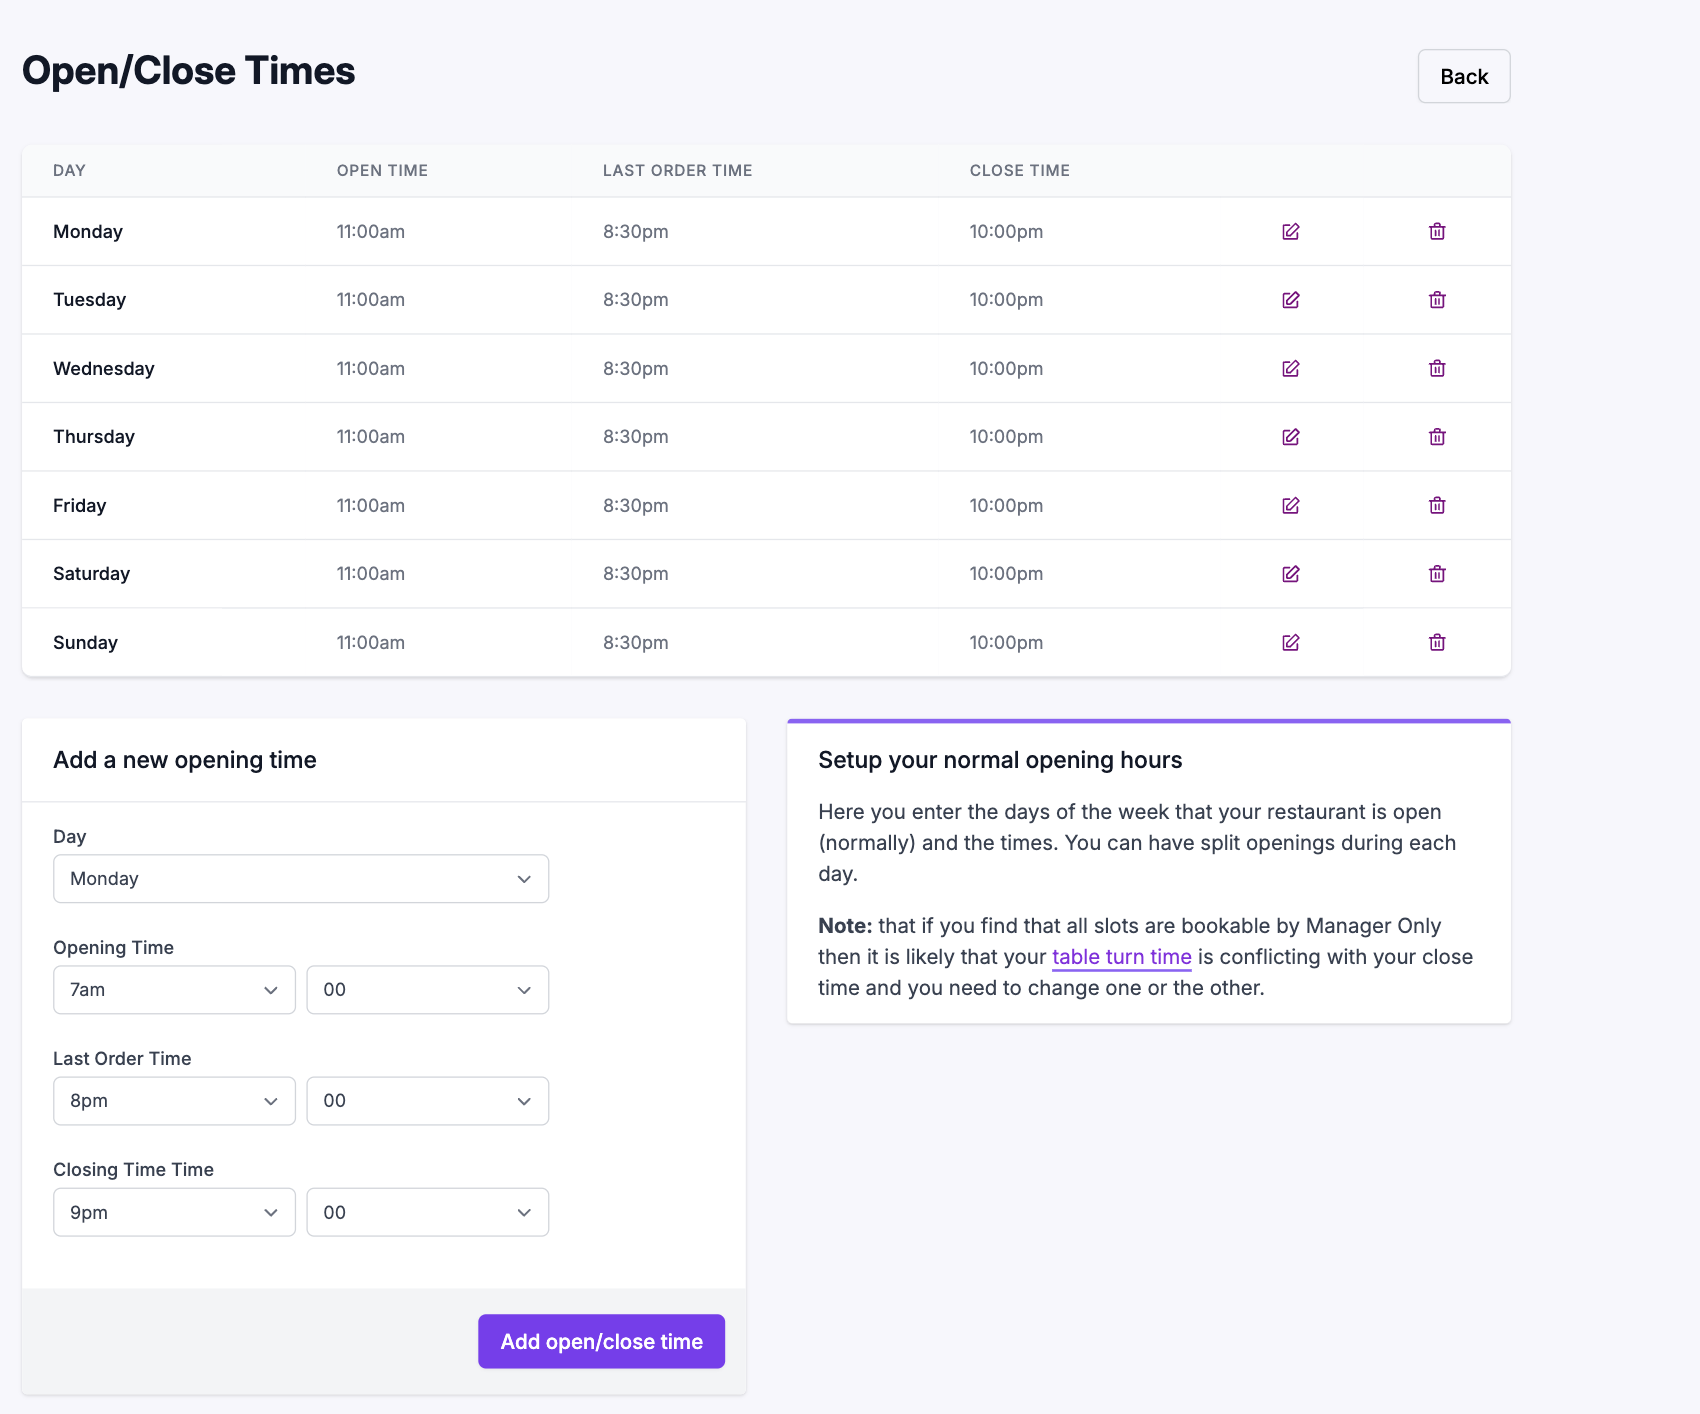This screenshot has height=1414, width=1700.
Task: Click Add open/close time button
Action: tap(601, 1341)
